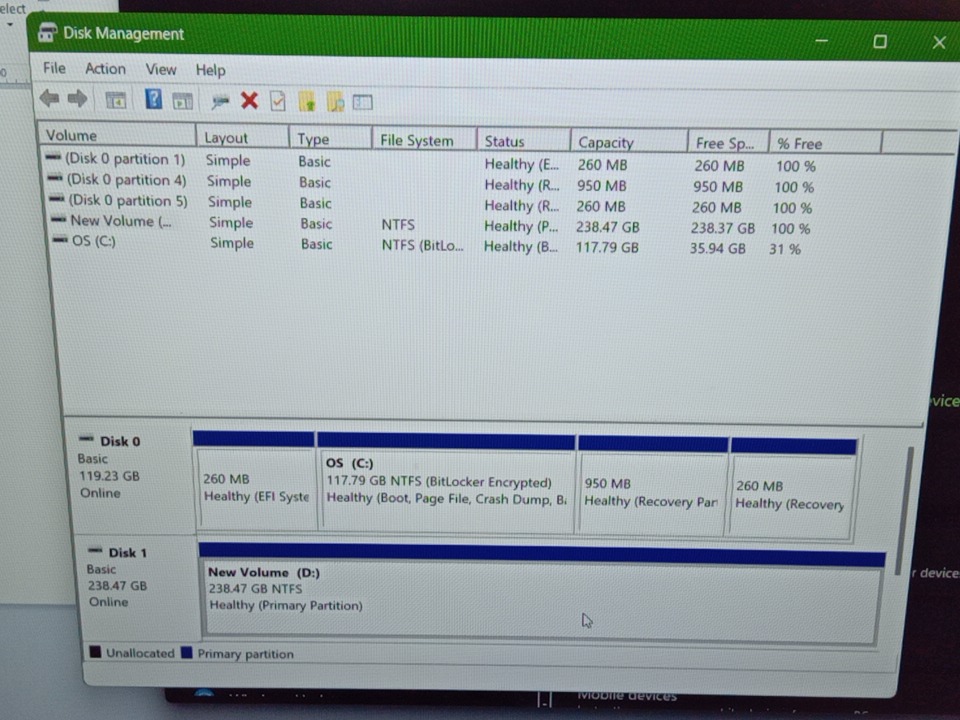This screenshot has height=720, width=960.
Task: Click drive icon beside Disk 0 partition 4
Action: (x=55, y=179)
